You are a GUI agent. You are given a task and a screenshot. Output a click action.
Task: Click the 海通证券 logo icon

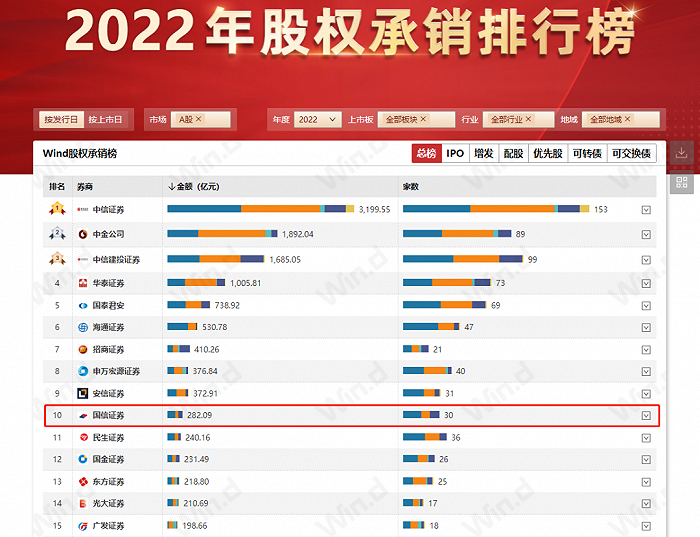(83, 327)
